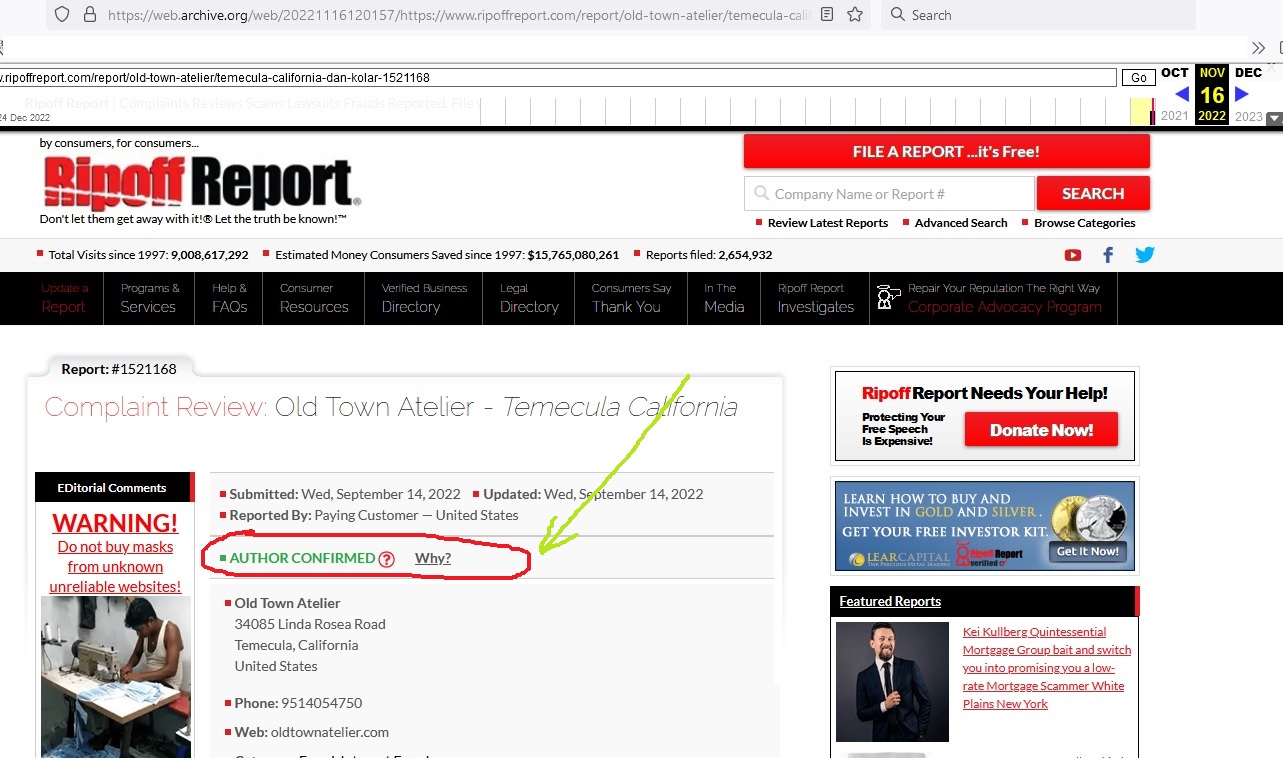This screenshot has width=1283, height=760.
Task: Select DEC month in Wayback toolbar
Action: (x=1248, y=73)
